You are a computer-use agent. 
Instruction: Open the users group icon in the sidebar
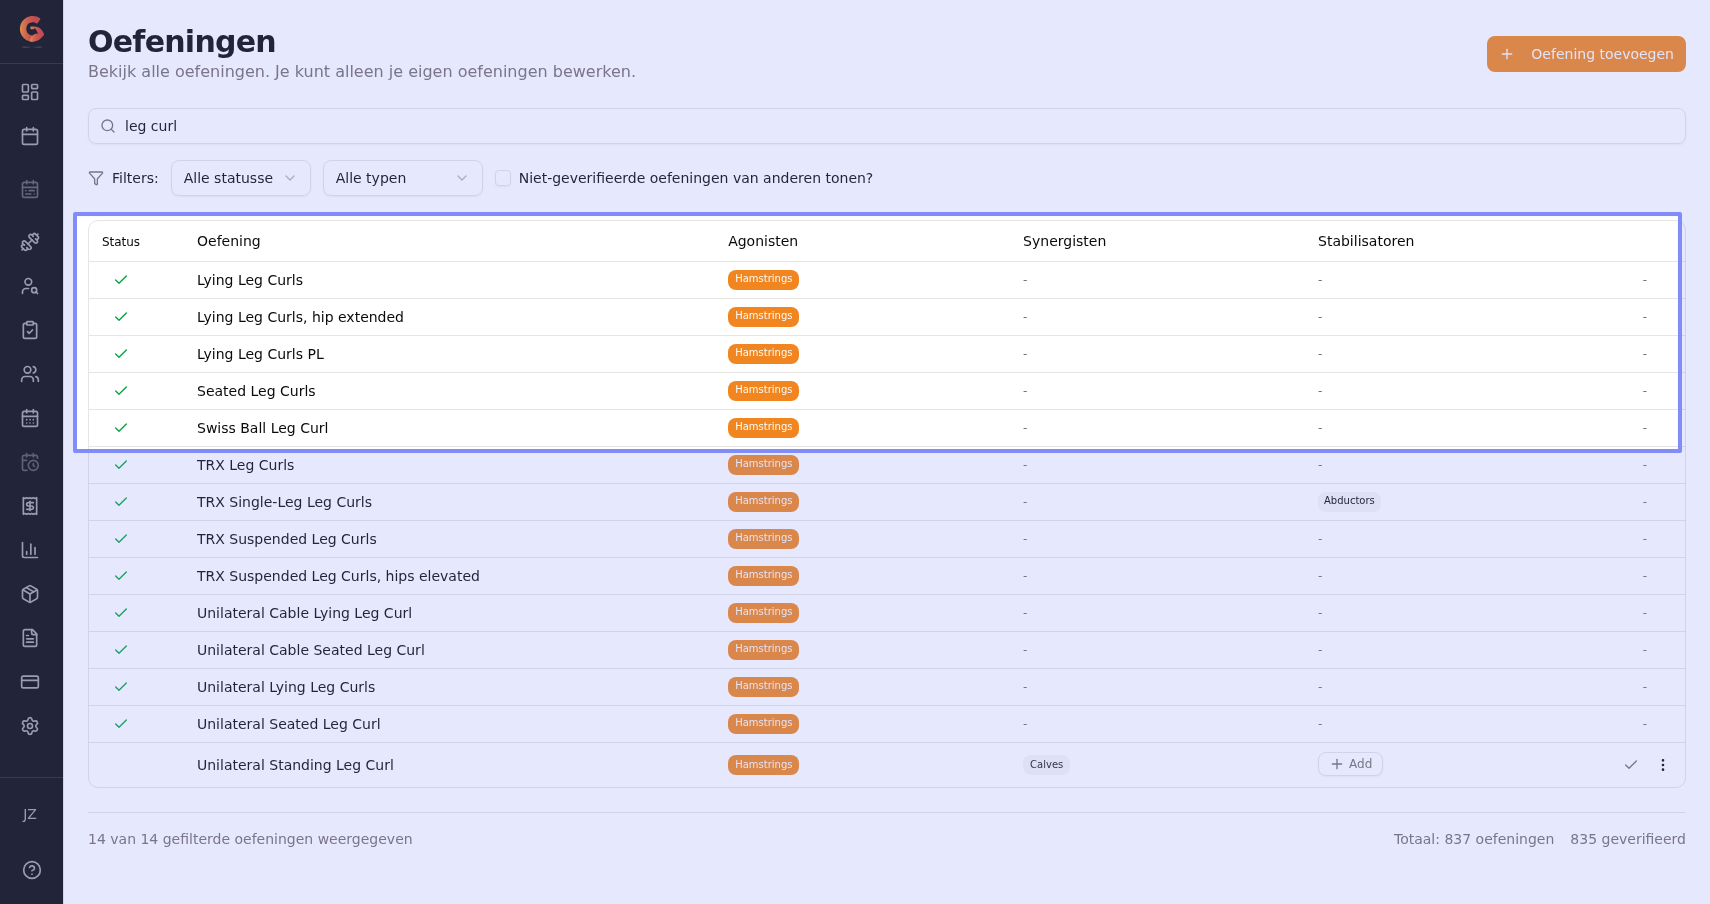pyautogui.click(x=30, y=374)
